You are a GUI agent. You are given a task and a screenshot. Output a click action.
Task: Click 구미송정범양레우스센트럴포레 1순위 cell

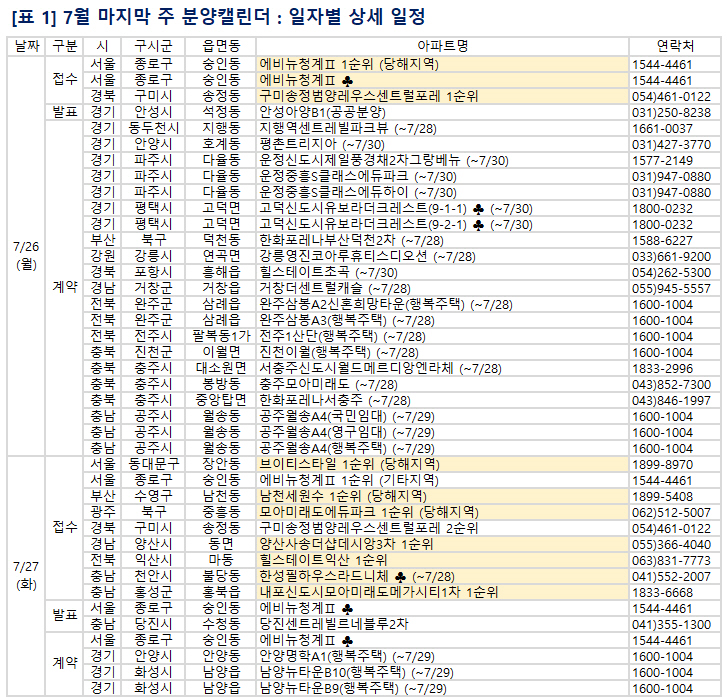(442, 96)
